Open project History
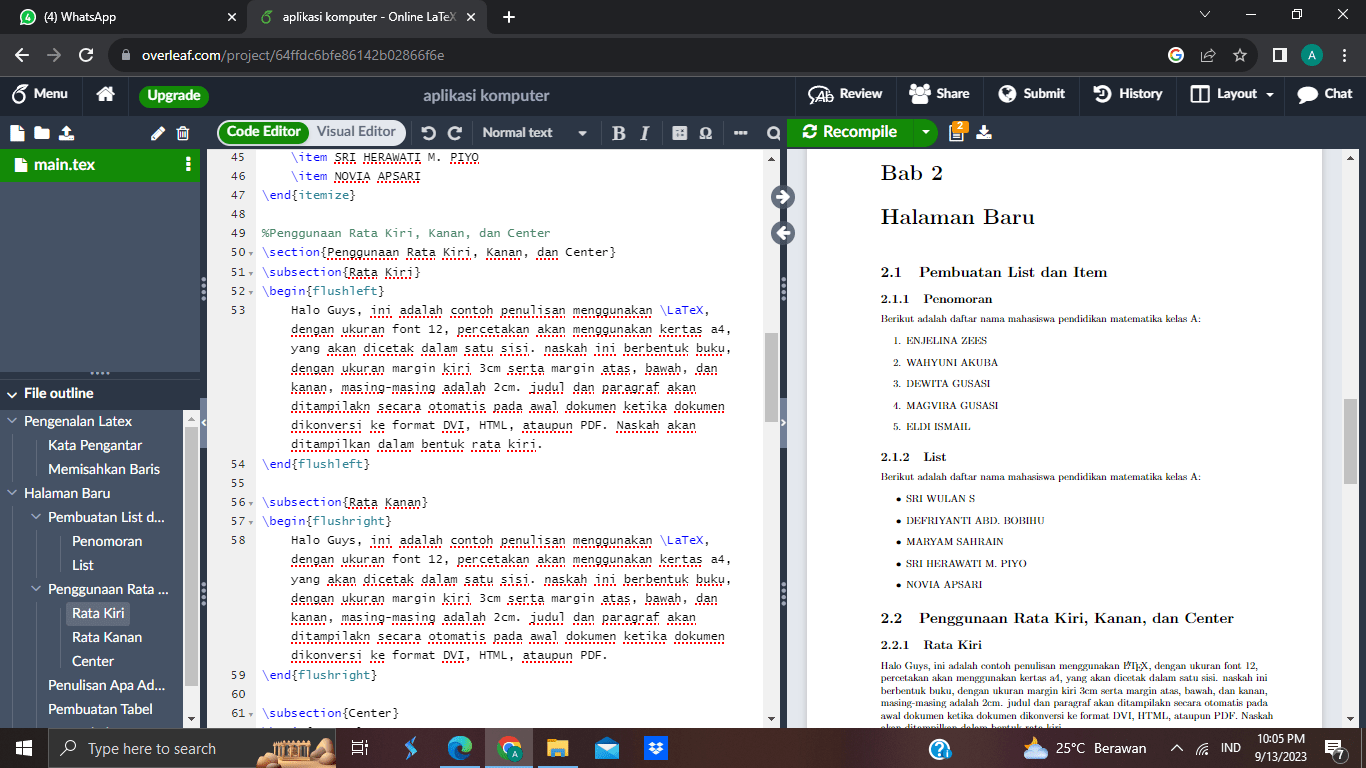This screenshot has height=768, width=1366. [x=1128, y=94]
